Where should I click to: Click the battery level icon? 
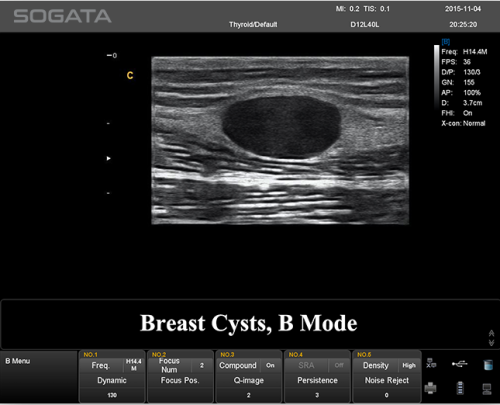(x=460, y=388)
